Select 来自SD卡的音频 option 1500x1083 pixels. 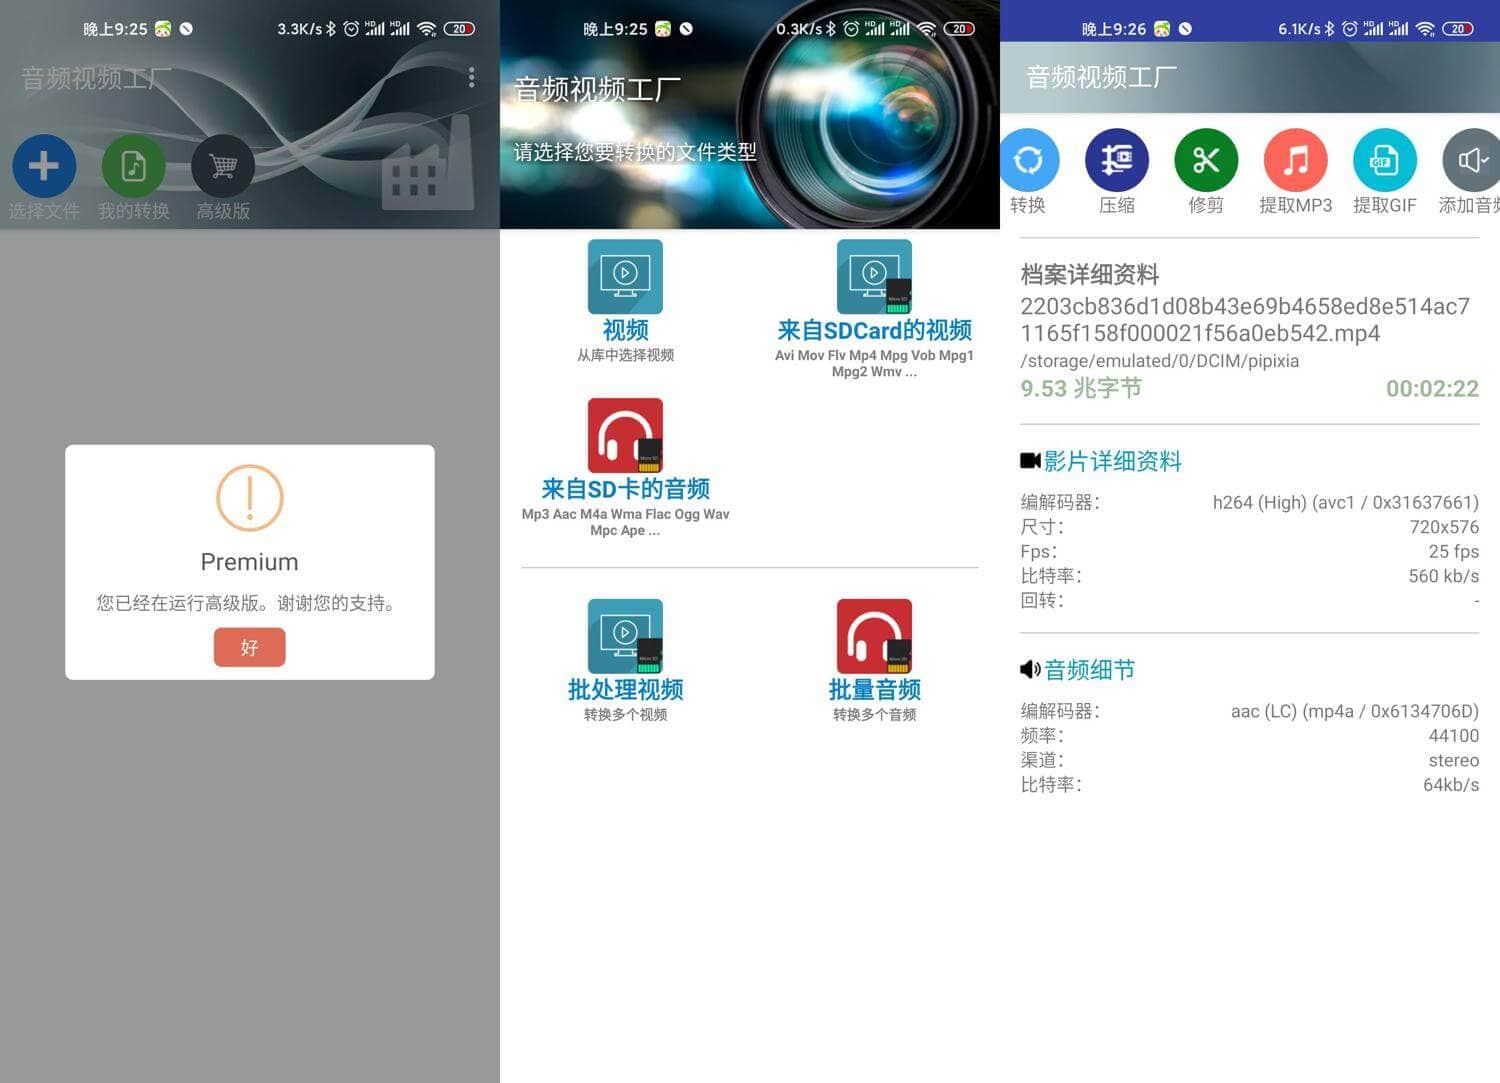[x=625, y=436]
